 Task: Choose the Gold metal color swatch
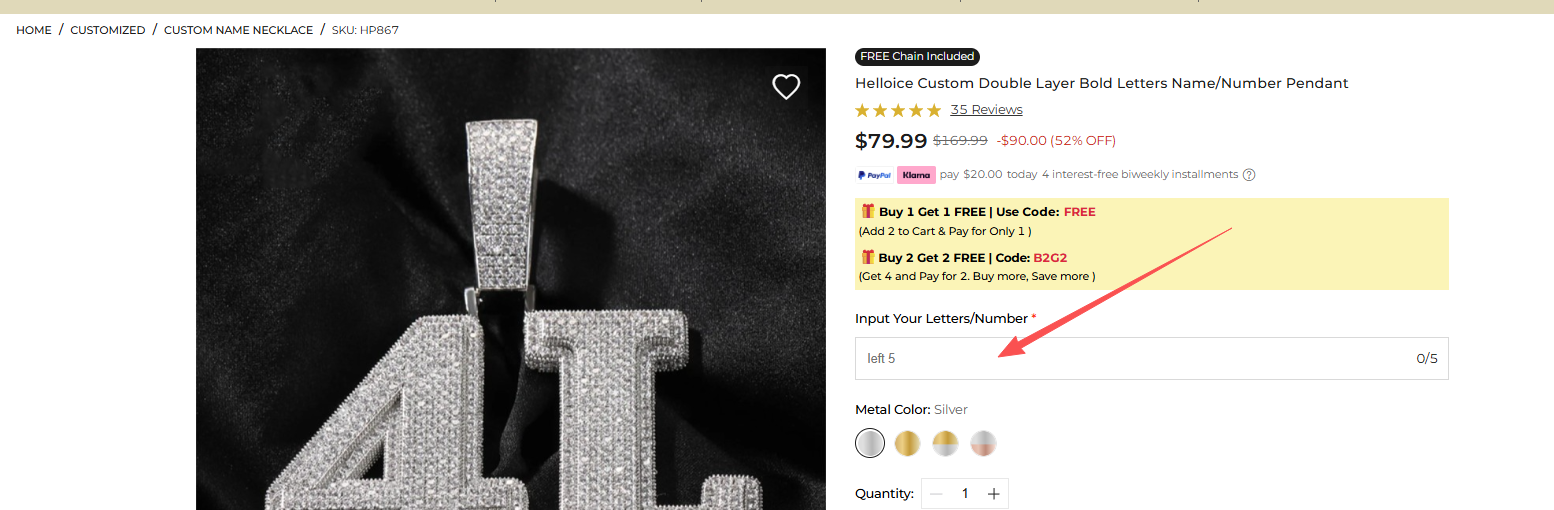[x=908, y=443]
